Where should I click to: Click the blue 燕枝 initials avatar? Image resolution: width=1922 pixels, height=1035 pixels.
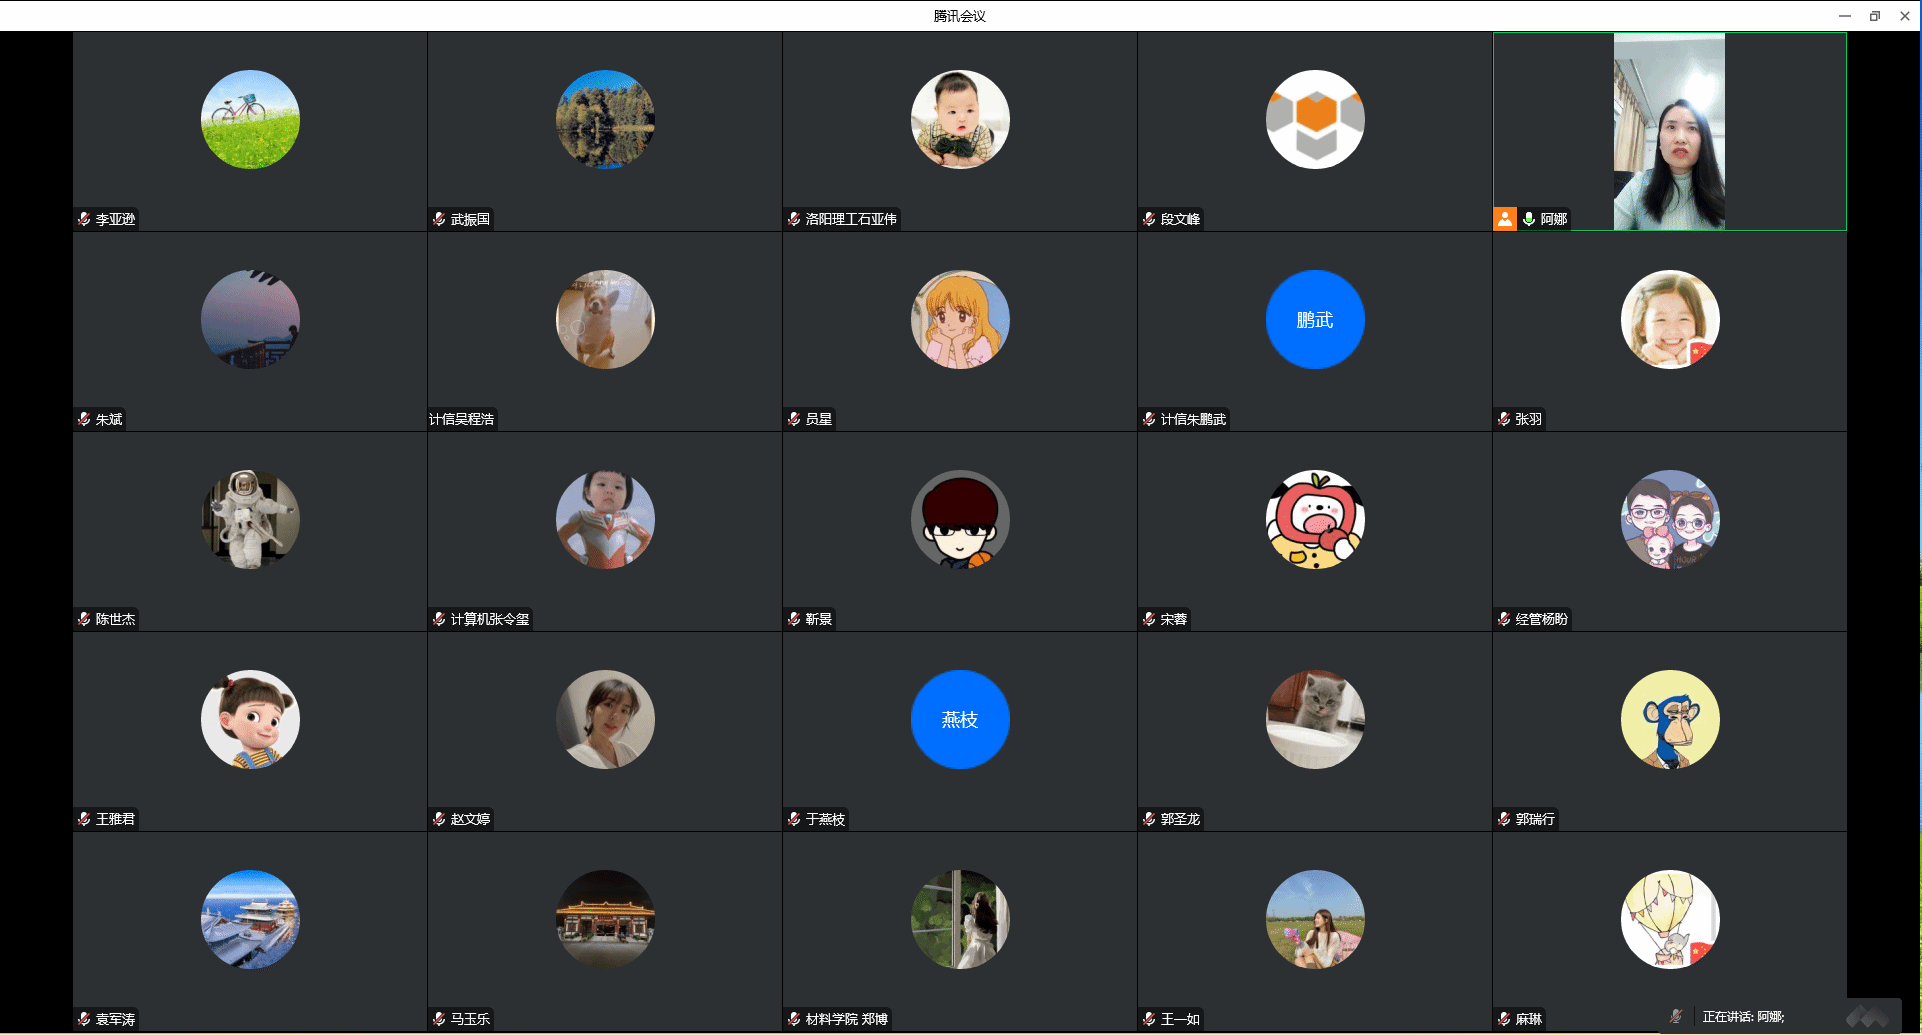pyautogui.click(x=960, y=719)
